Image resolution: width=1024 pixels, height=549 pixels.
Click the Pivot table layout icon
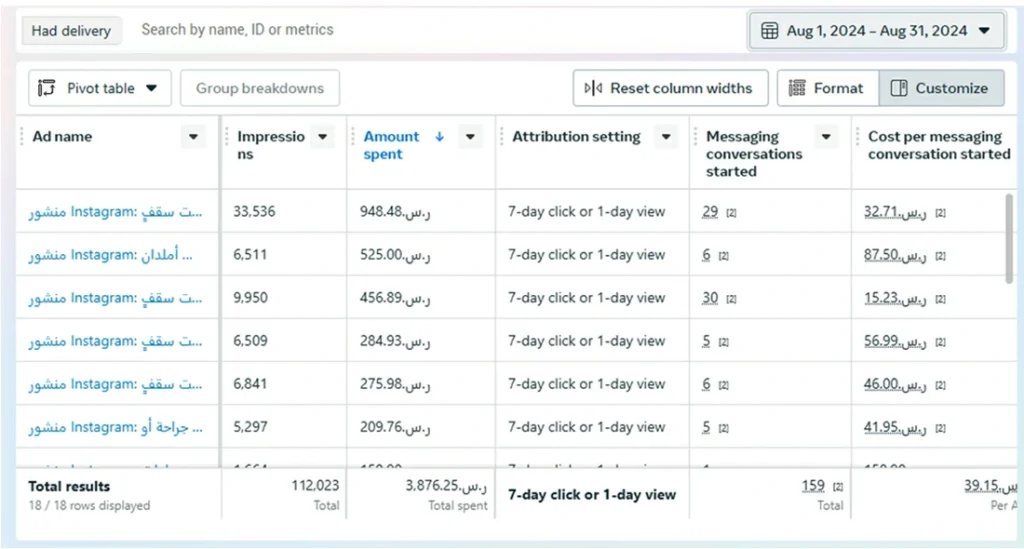pos(46,88)
